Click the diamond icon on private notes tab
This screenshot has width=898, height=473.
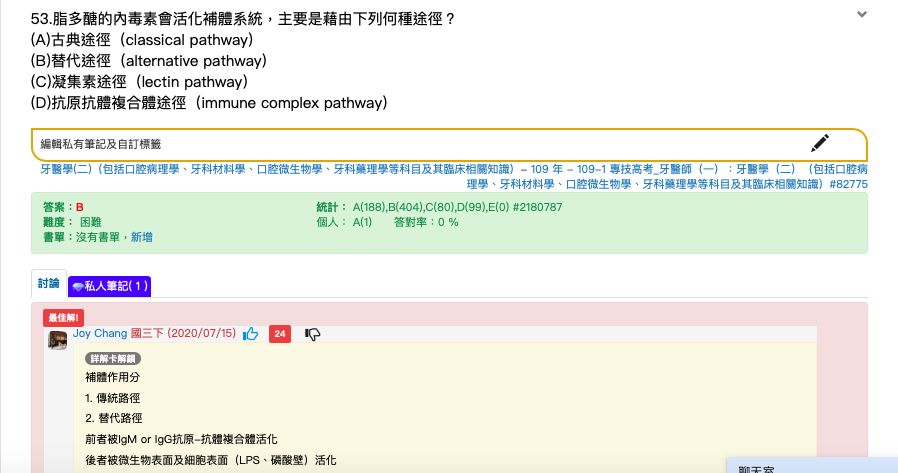(78, 286)
